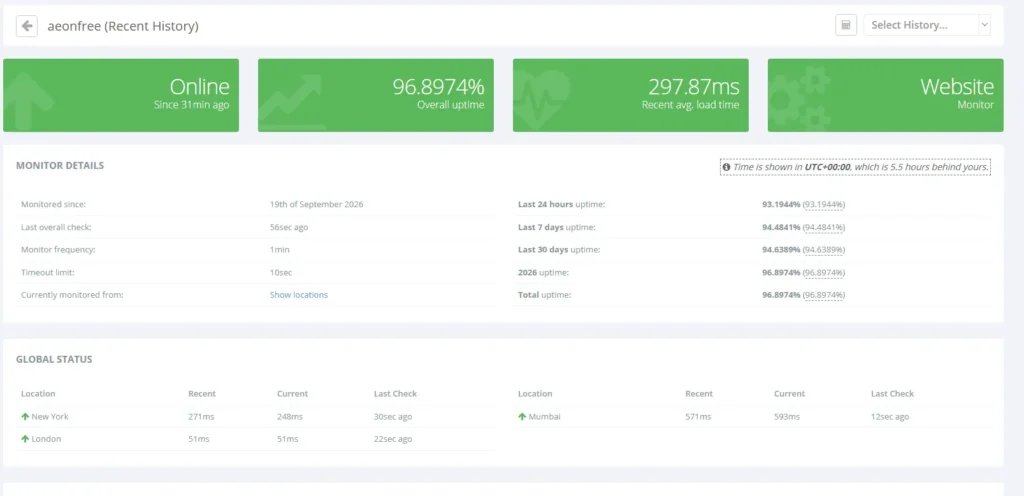Click the Monitored since label
The height and width of the screenshot is (496, 1024).
(54, 204)
